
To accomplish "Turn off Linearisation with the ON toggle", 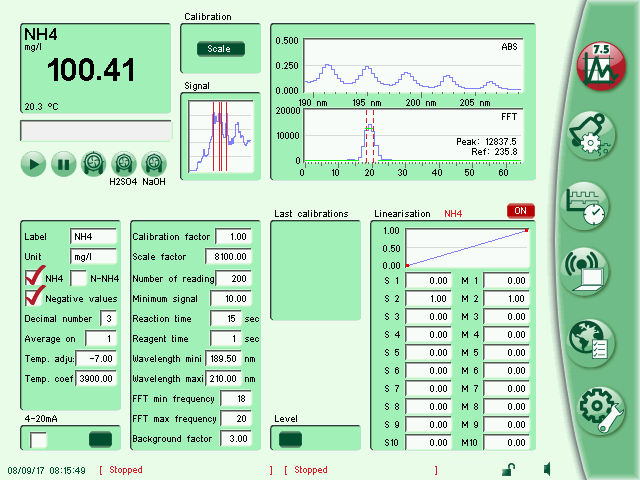I will 520,211.
